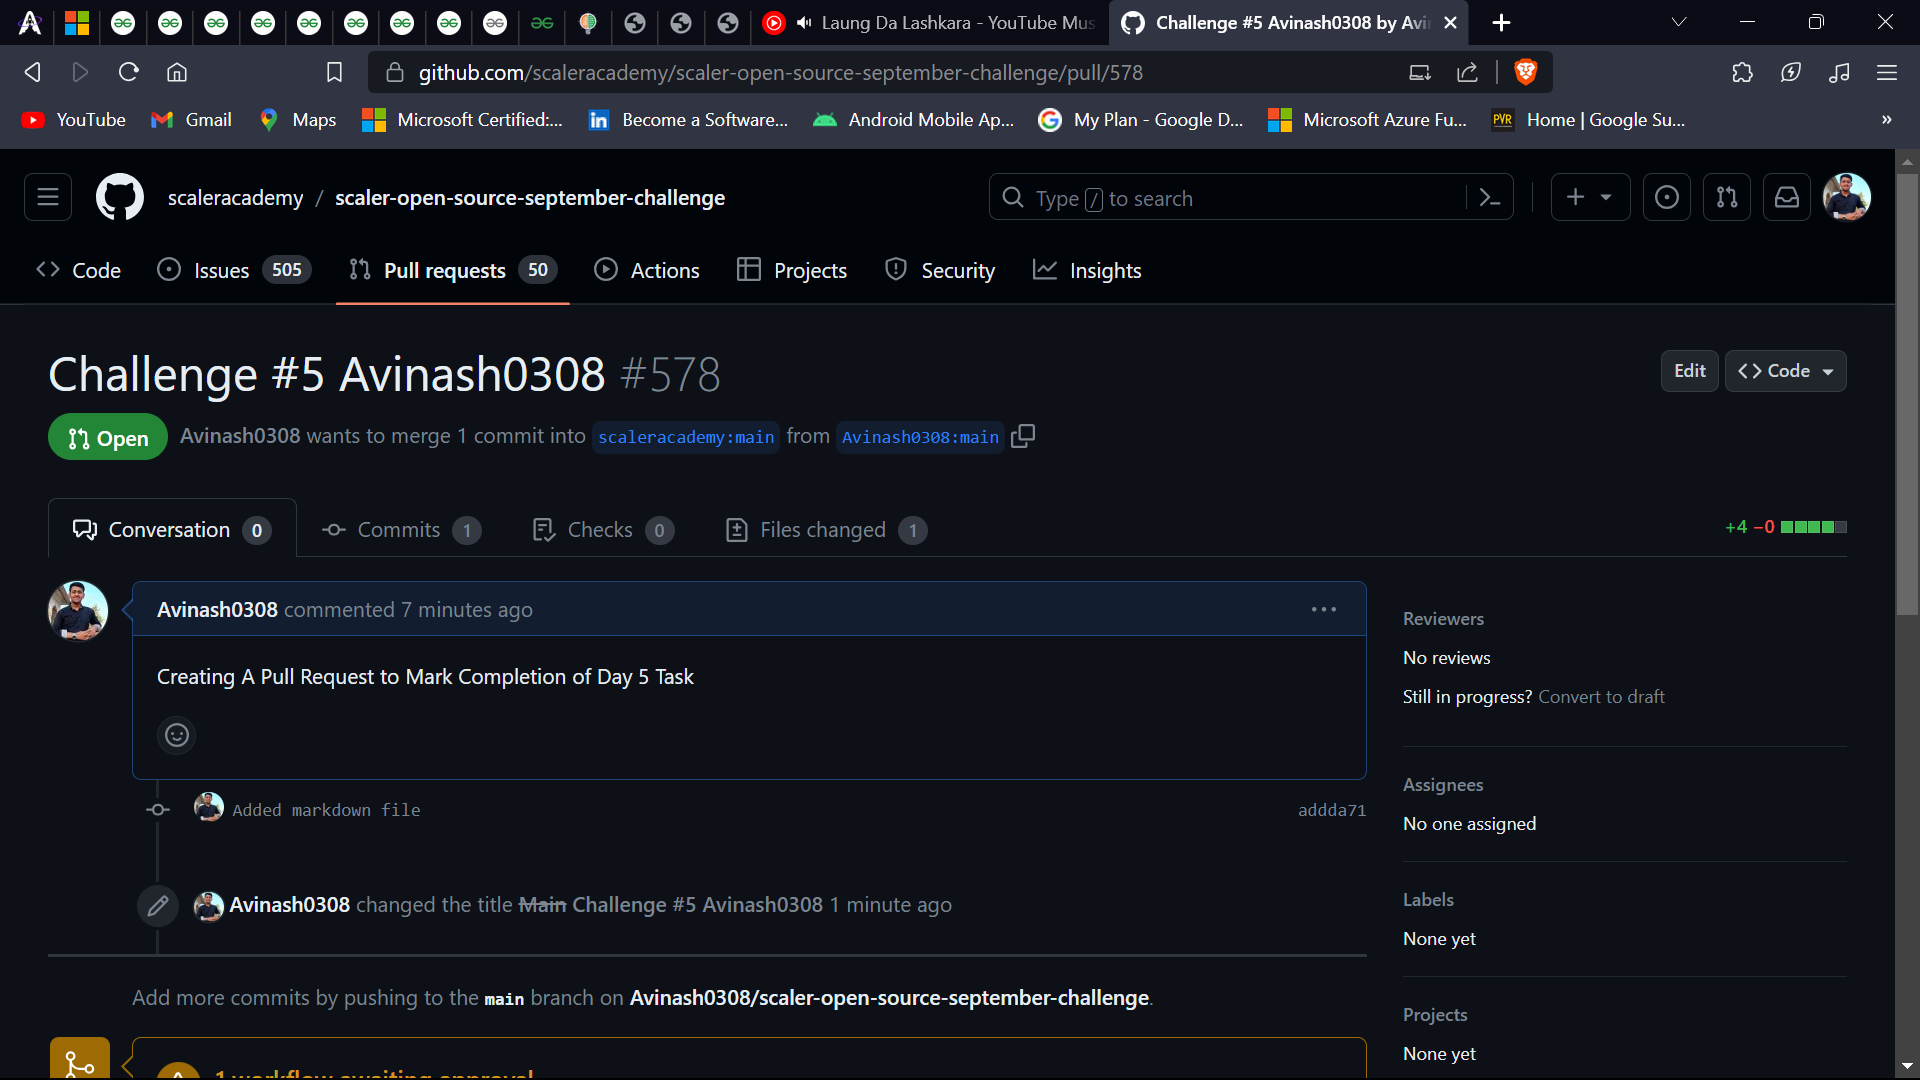Copy the Avinash0308:main branch name
Image resolution: width=1920 pixels, height=1080 pixels.
click(x=1022, y=436)
